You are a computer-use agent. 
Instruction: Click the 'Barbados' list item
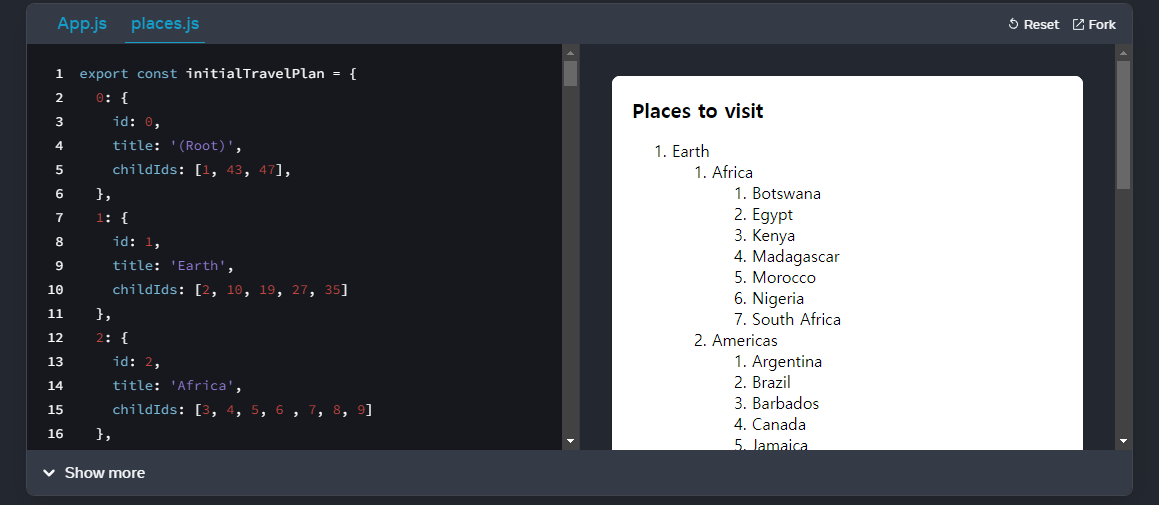[786, 404]
